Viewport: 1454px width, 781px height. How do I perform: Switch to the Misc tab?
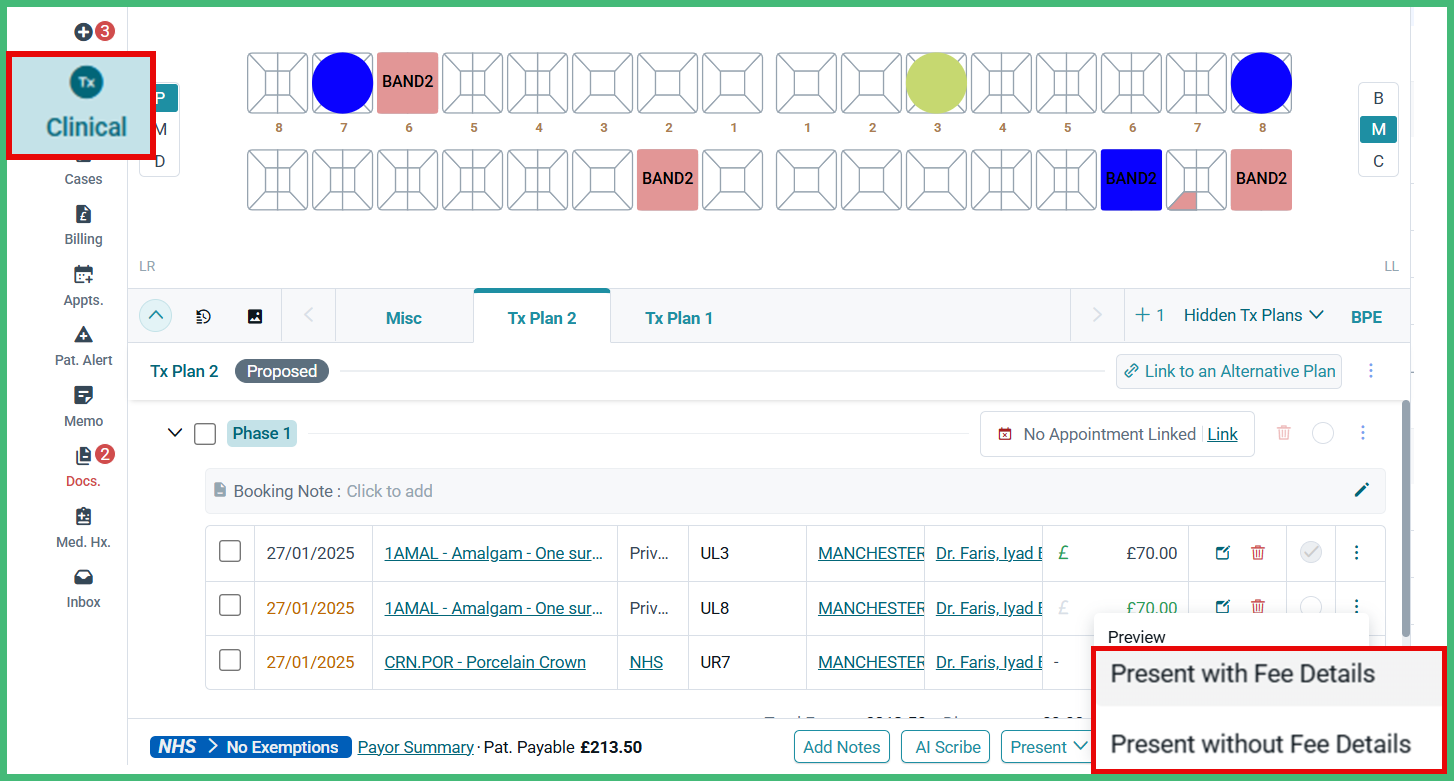404,317
